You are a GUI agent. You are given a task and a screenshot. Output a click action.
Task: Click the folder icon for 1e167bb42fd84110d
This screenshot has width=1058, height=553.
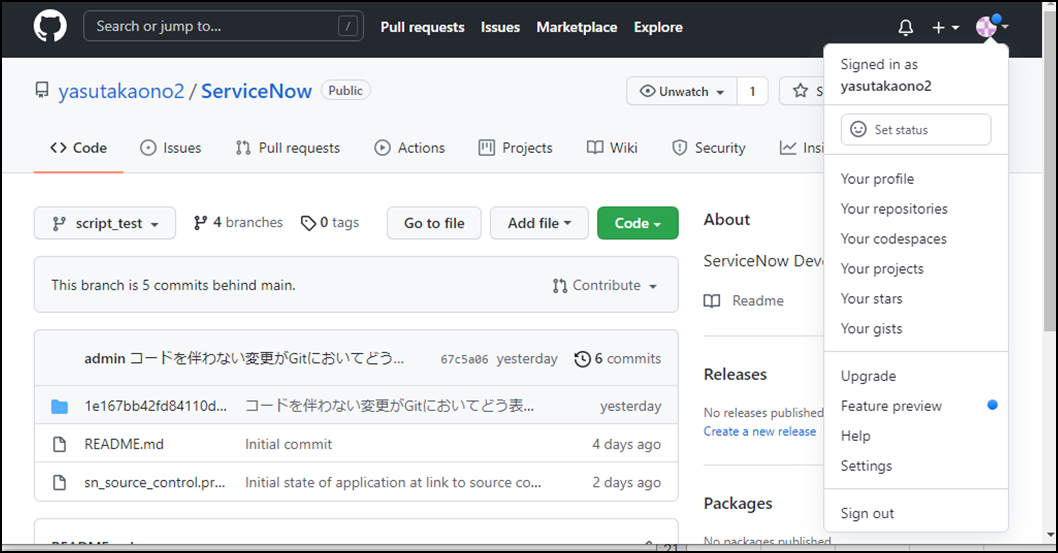59,406
